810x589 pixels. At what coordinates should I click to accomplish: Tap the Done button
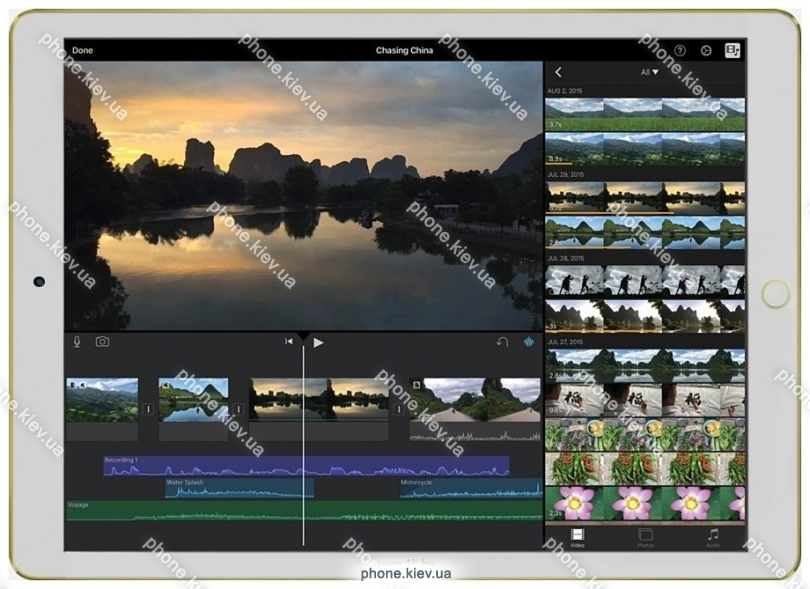click(82, 50)
